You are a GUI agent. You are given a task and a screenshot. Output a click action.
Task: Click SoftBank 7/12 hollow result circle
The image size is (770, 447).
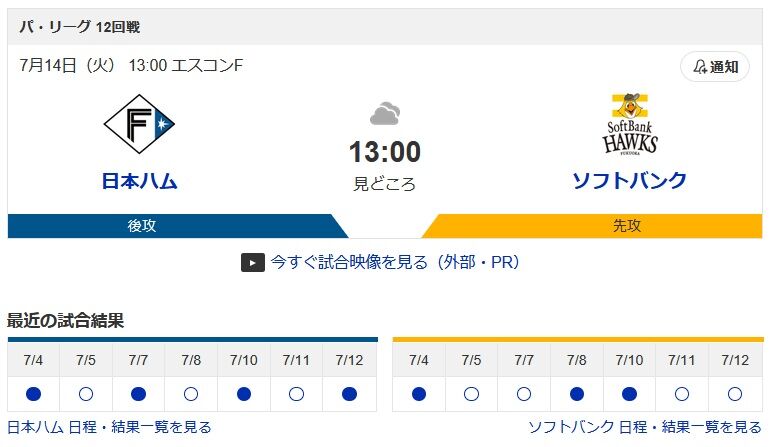(x=735, y=394)
